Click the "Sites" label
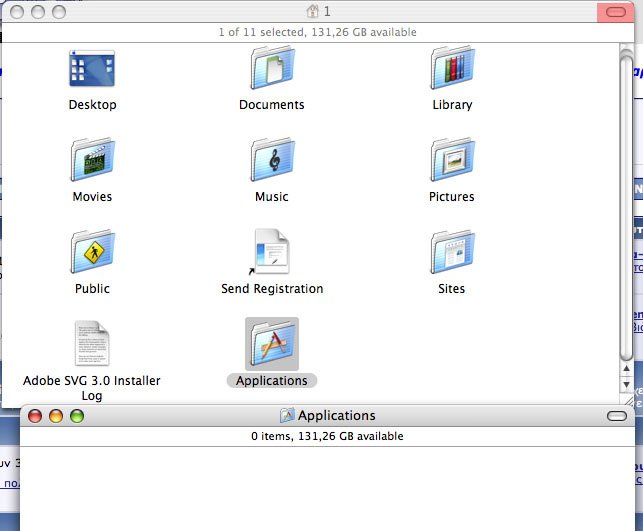Screen dimensions: 643x531 tap(451, 288)
